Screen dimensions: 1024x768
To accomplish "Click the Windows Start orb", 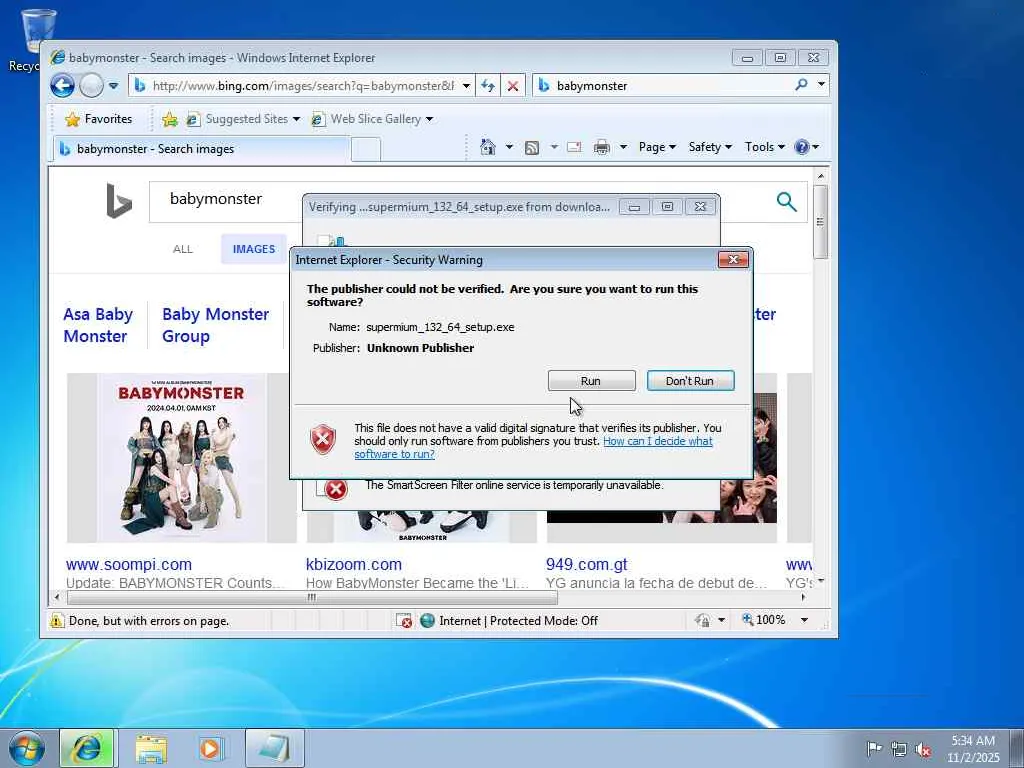I will point(27,748).
